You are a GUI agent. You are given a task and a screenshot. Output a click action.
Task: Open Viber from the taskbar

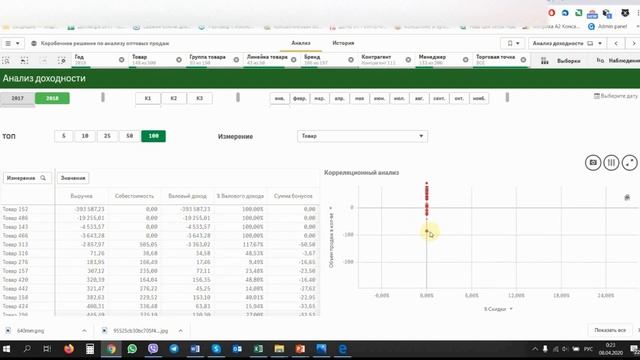(153, 349)
